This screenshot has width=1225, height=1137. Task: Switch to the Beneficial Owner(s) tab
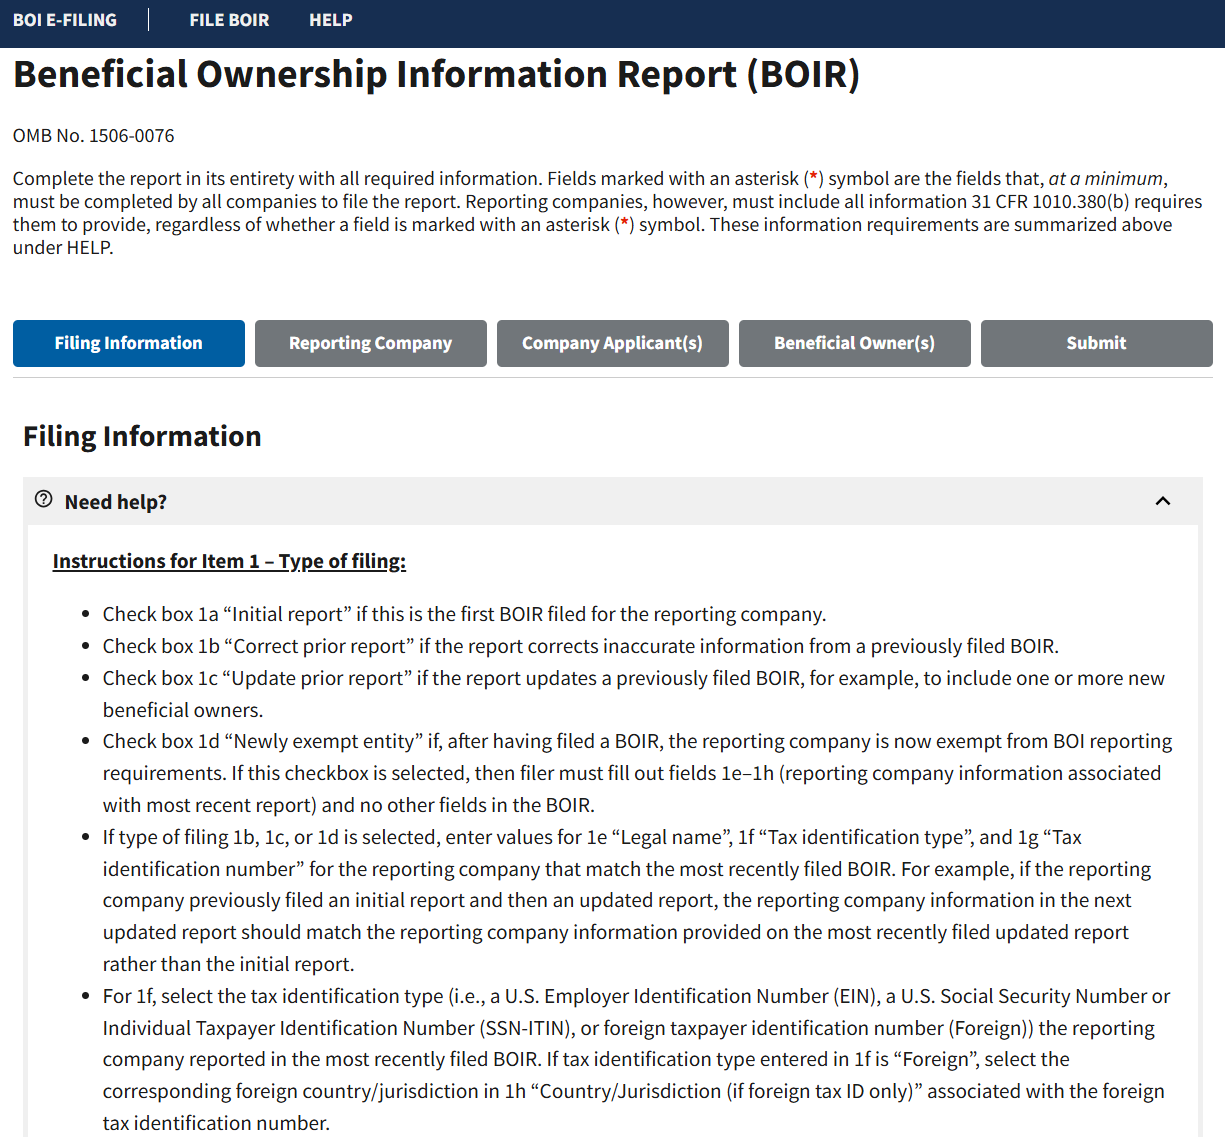(x=855, y=343)
